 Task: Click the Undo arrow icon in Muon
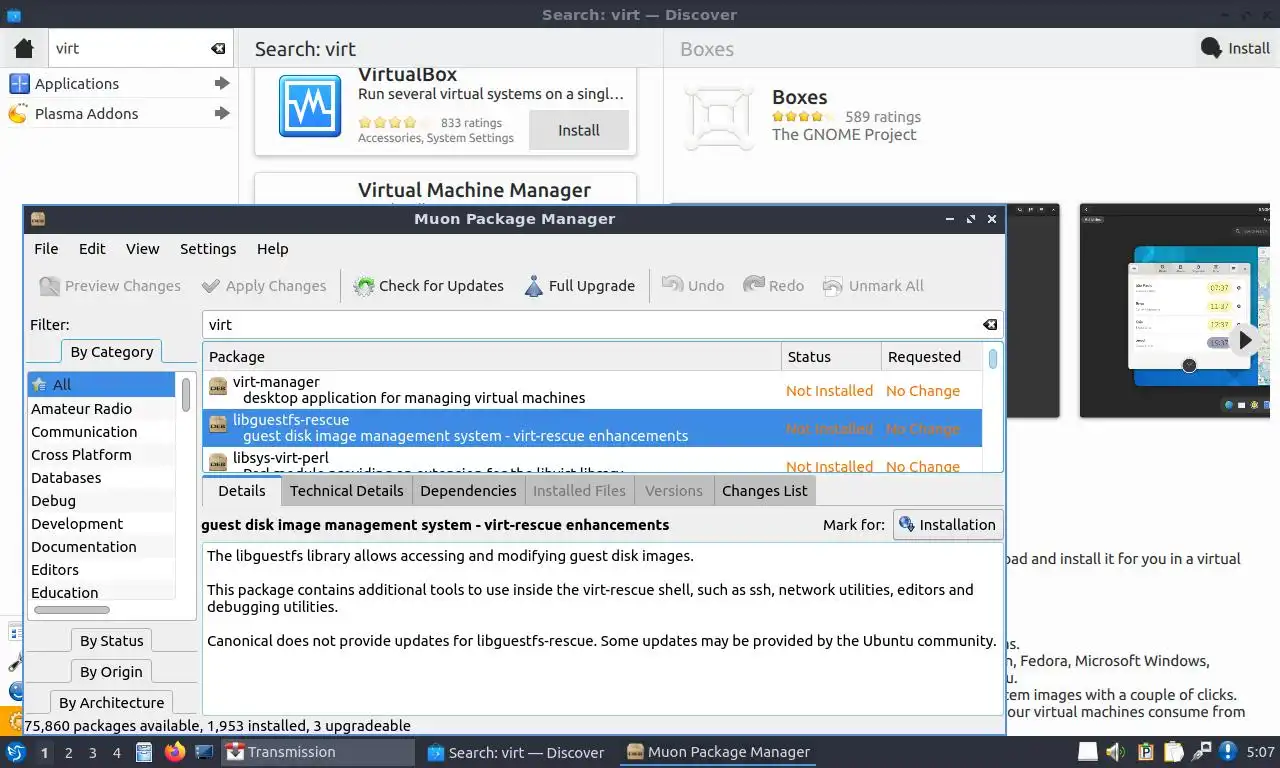click(672, 286)
